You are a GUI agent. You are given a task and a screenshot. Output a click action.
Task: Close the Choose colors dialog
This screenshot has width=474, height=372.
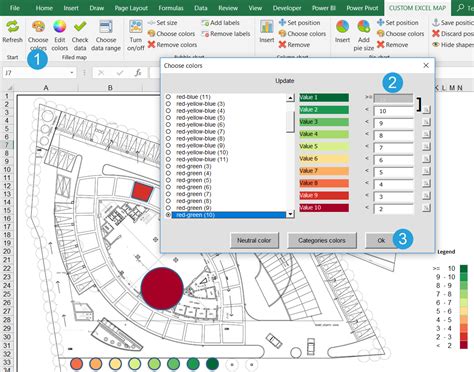click(x=426, y=65)
